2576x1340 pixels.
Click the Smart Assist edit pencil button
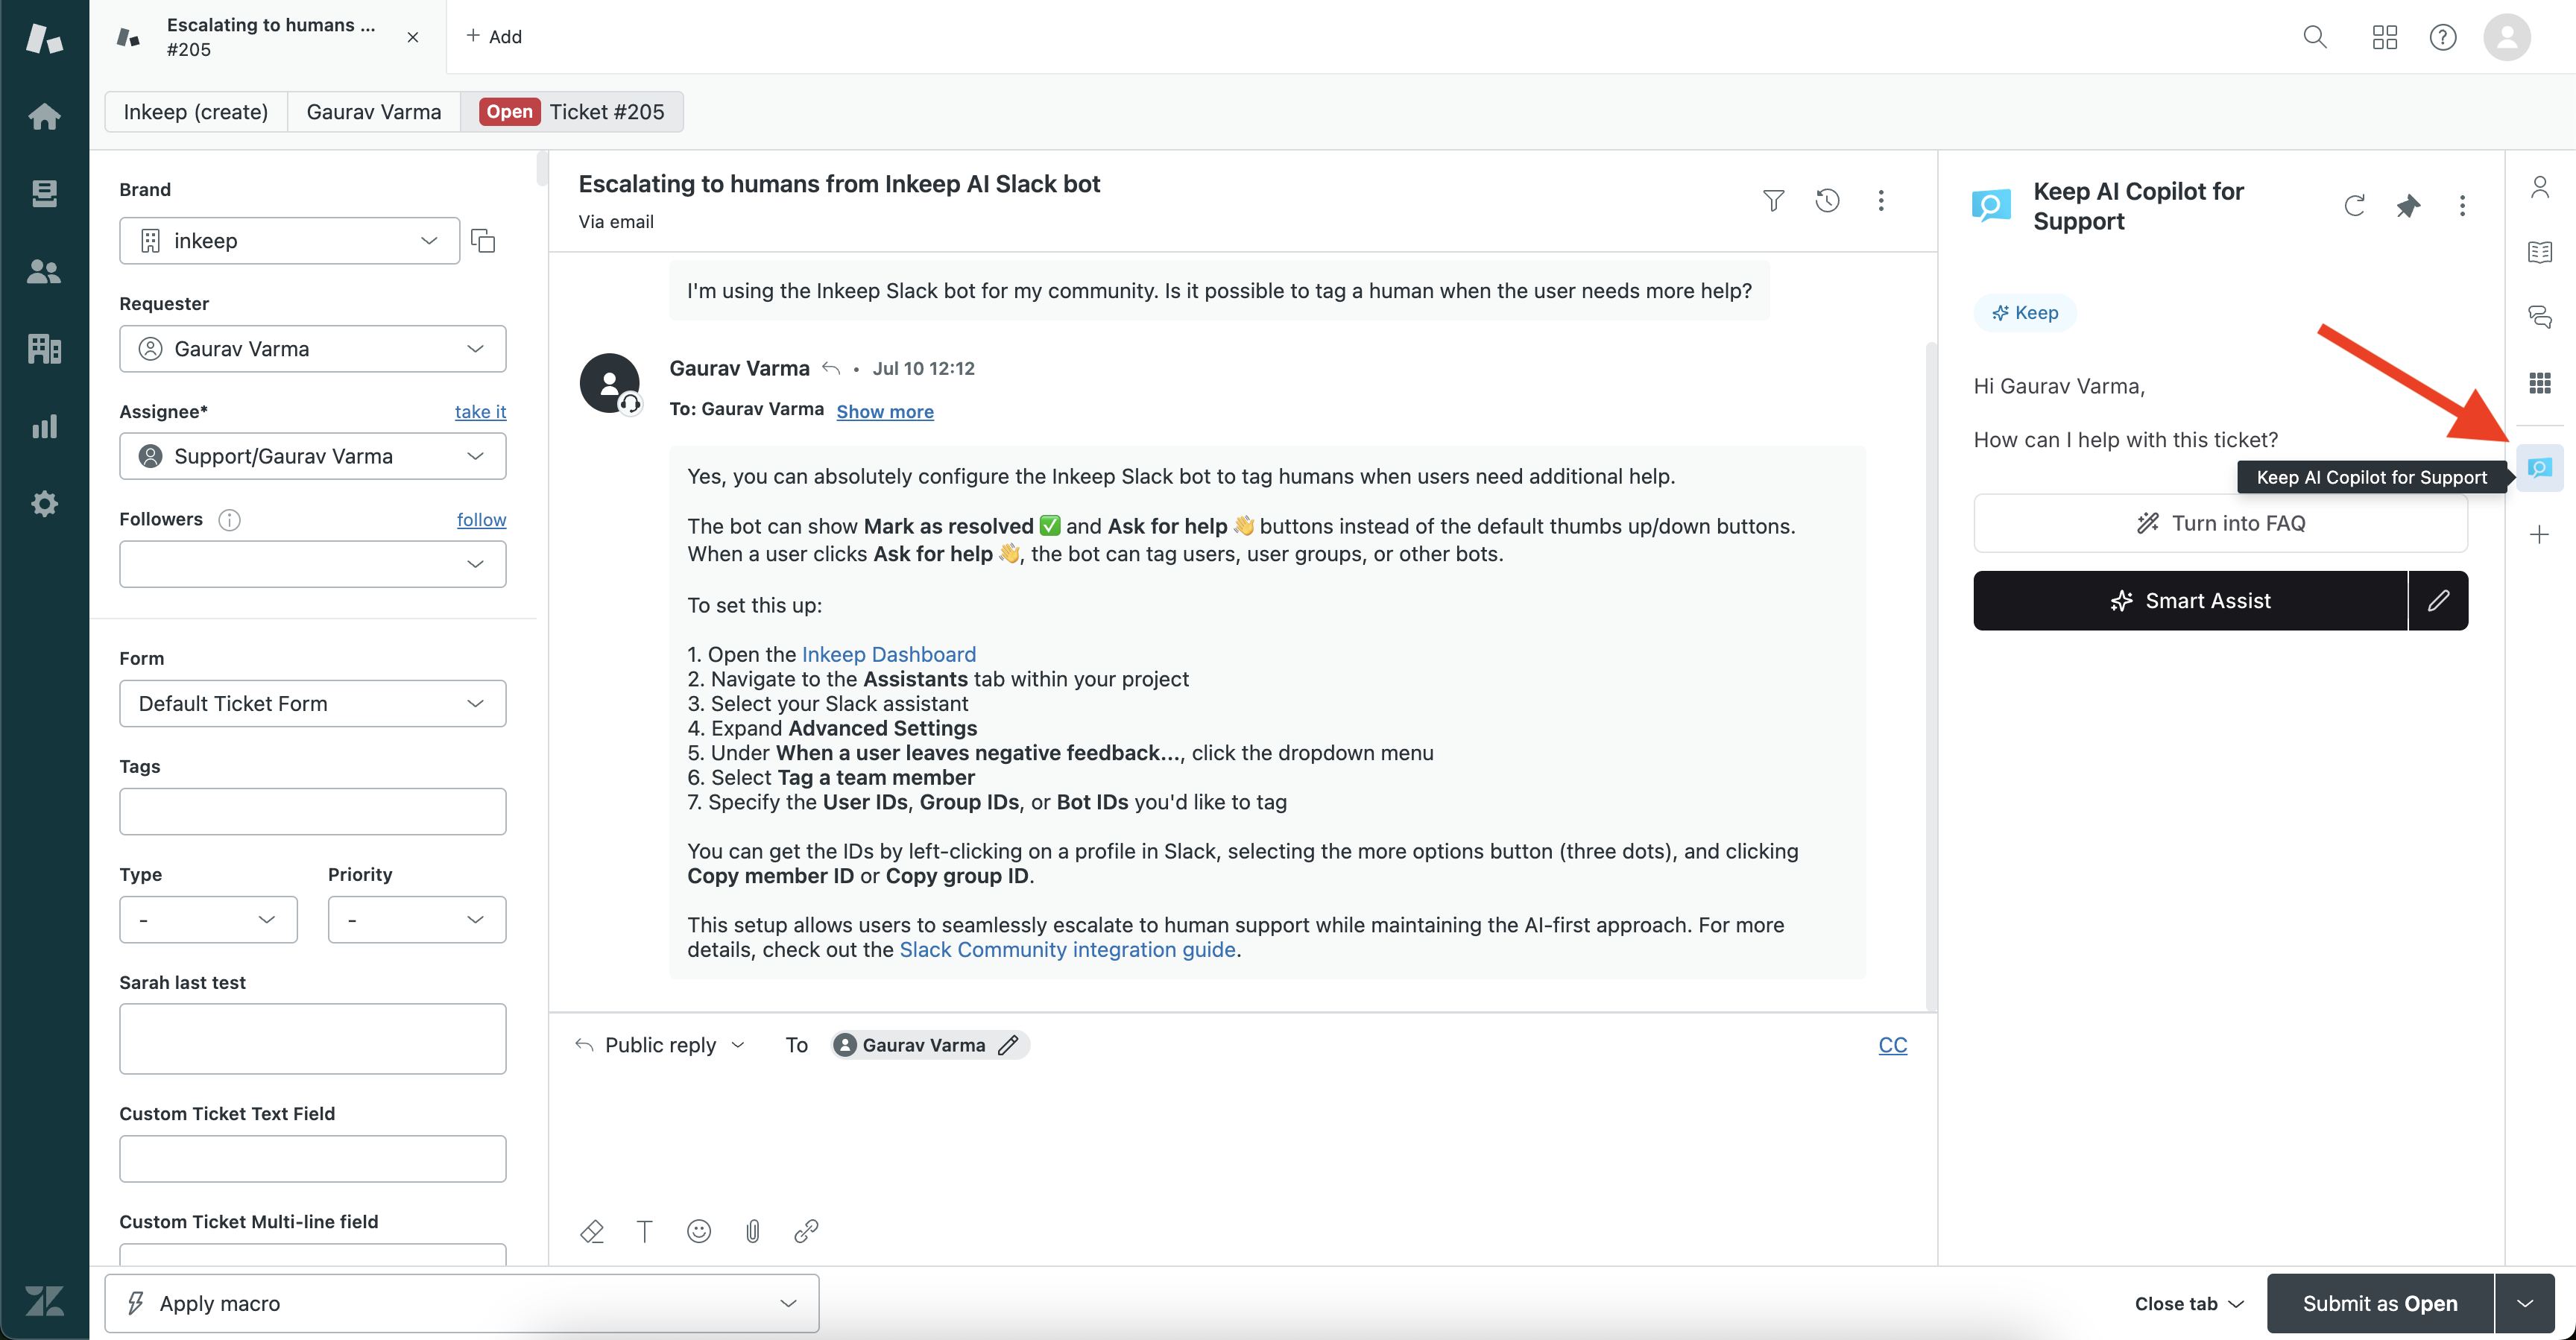[x=2438, y=601]
